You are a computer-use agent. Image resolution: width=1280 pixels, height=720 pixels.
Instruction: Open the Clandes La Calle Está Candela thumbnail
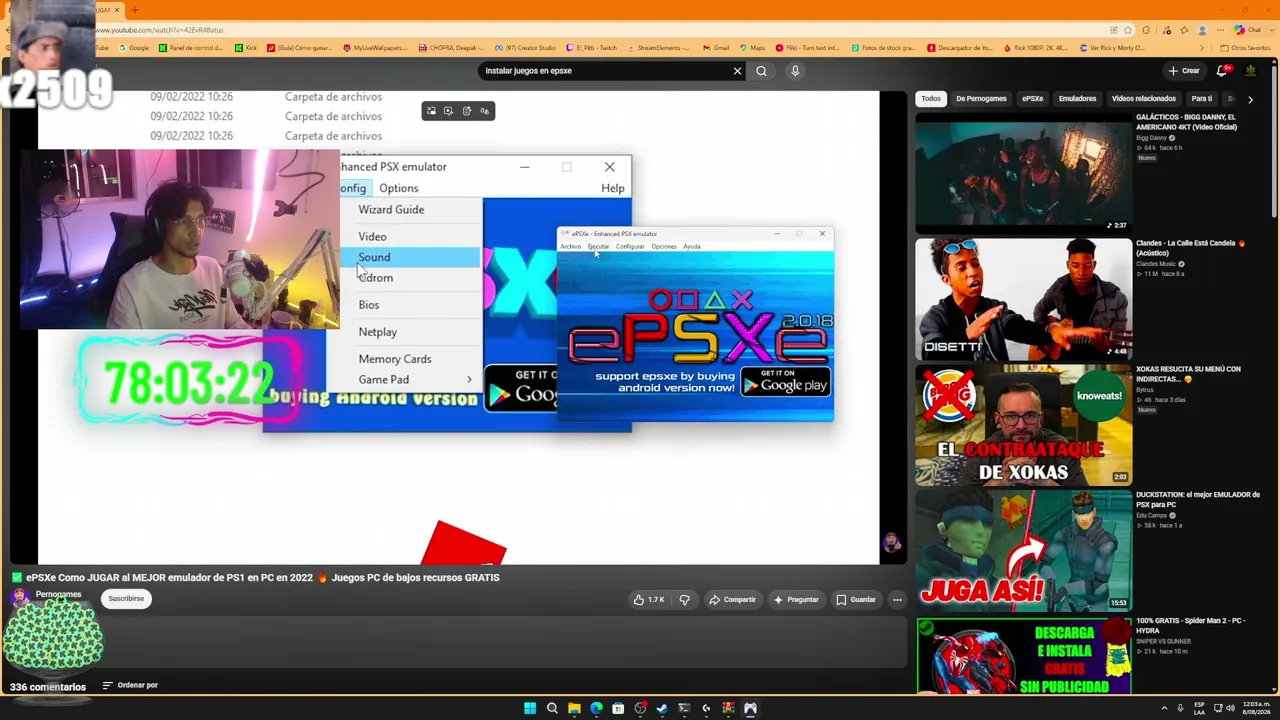pos(1024,298)
